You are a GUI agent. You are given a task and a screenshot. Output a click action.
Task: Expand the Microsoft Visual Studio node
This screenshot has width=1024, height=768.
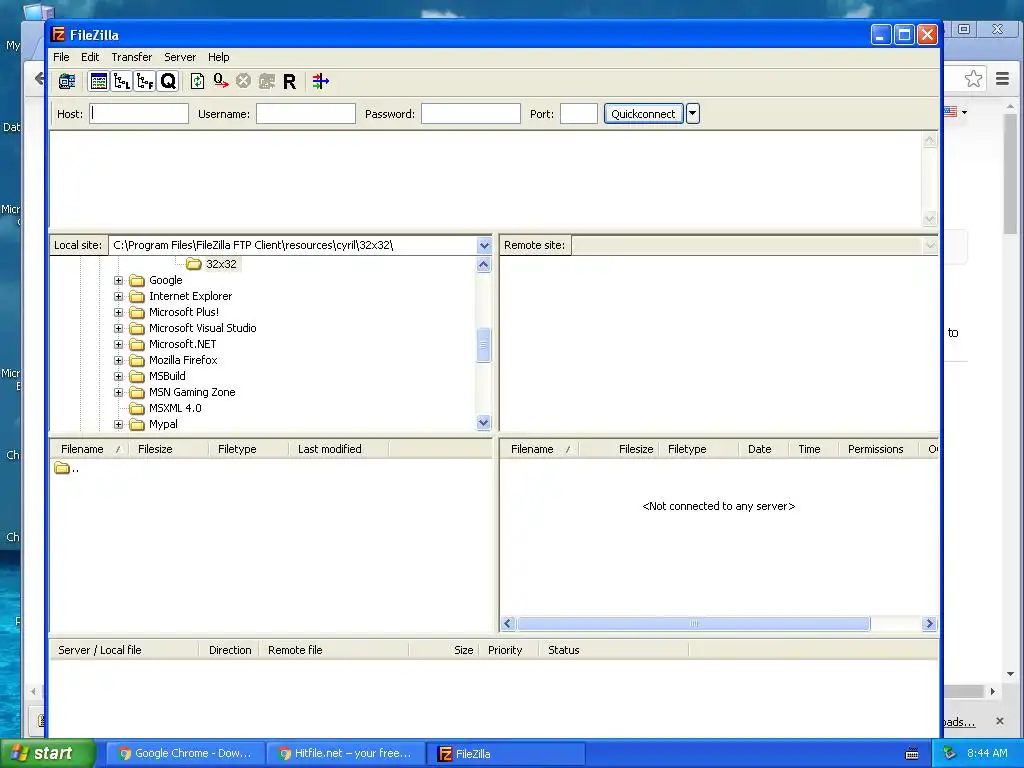(x=118, y=328)
